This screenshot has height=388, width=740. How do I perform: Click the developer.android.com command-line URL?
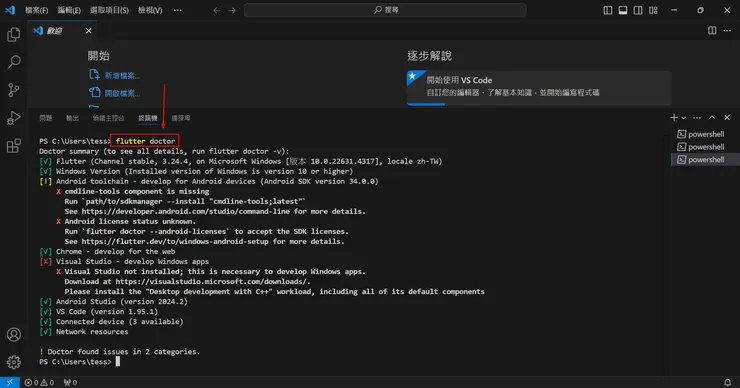pos(185,211)
